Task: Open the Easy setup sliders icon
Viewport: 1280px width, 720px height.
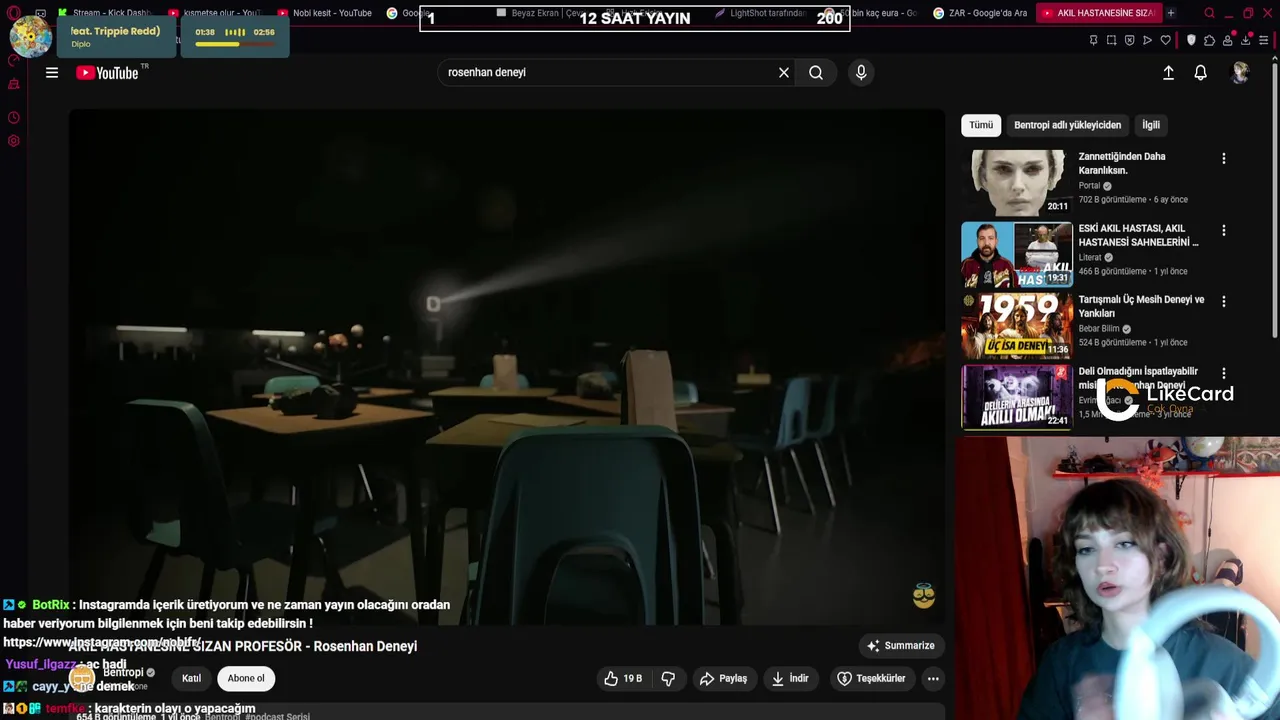Action: [x=1264, y=40]
